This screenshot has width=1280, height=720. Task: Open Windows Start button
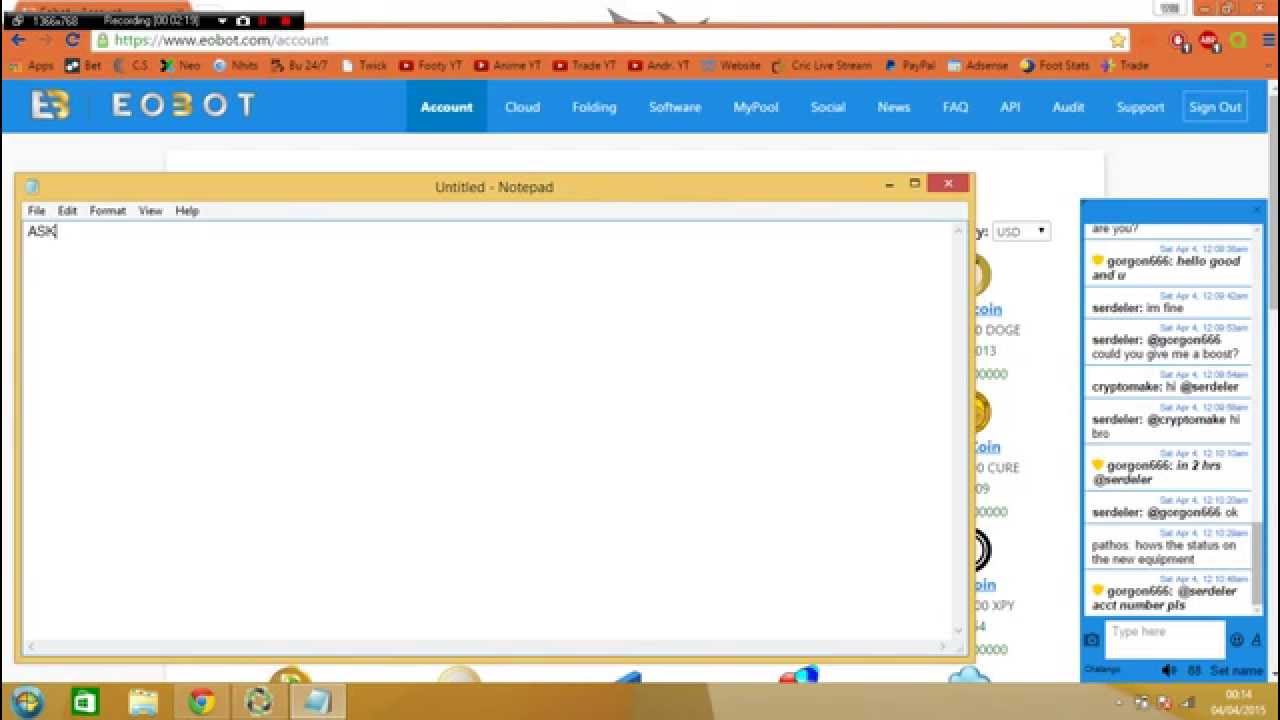pos(28,701)
